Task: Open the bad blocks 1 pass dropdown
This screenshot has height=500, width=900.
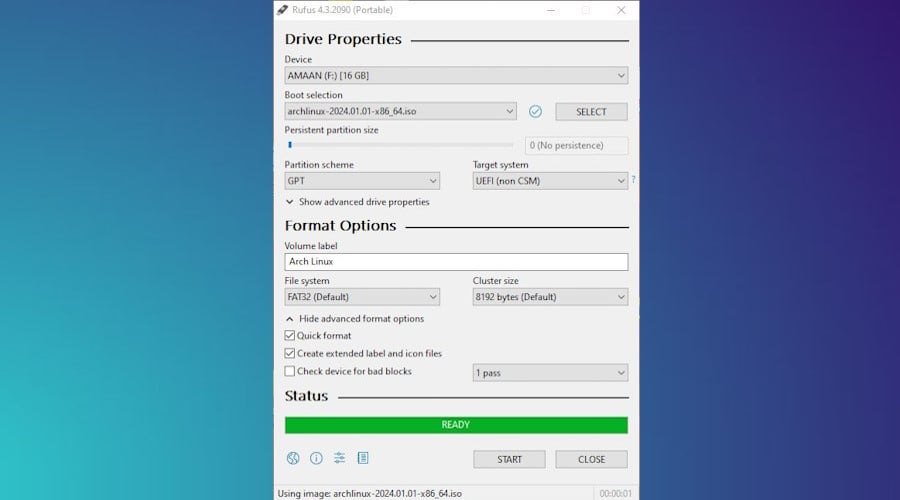Action: [x=550, y=373]
